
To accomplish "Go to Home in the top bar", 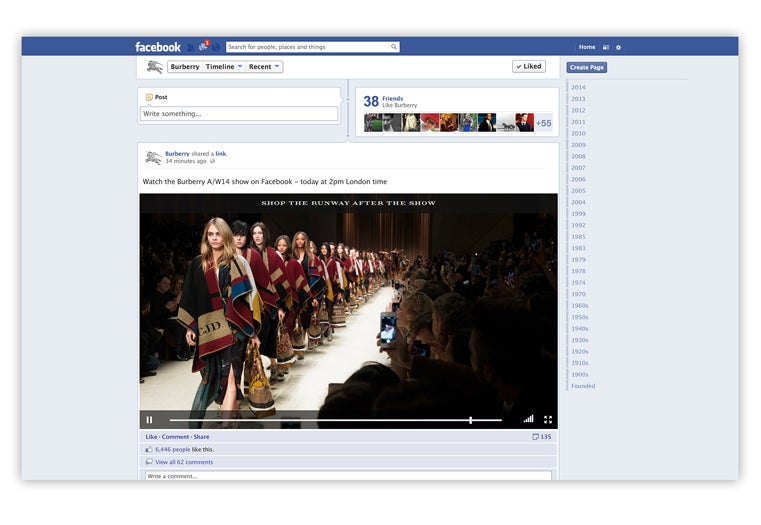I will (x=587, y=47).
